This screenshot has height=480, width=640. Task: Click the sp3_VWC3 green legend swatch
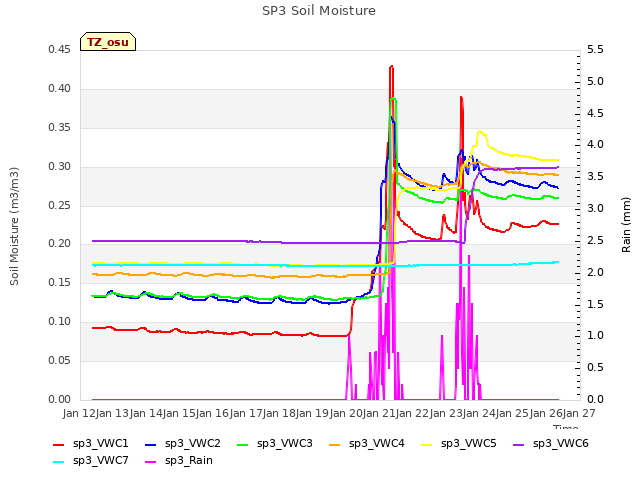243,444
